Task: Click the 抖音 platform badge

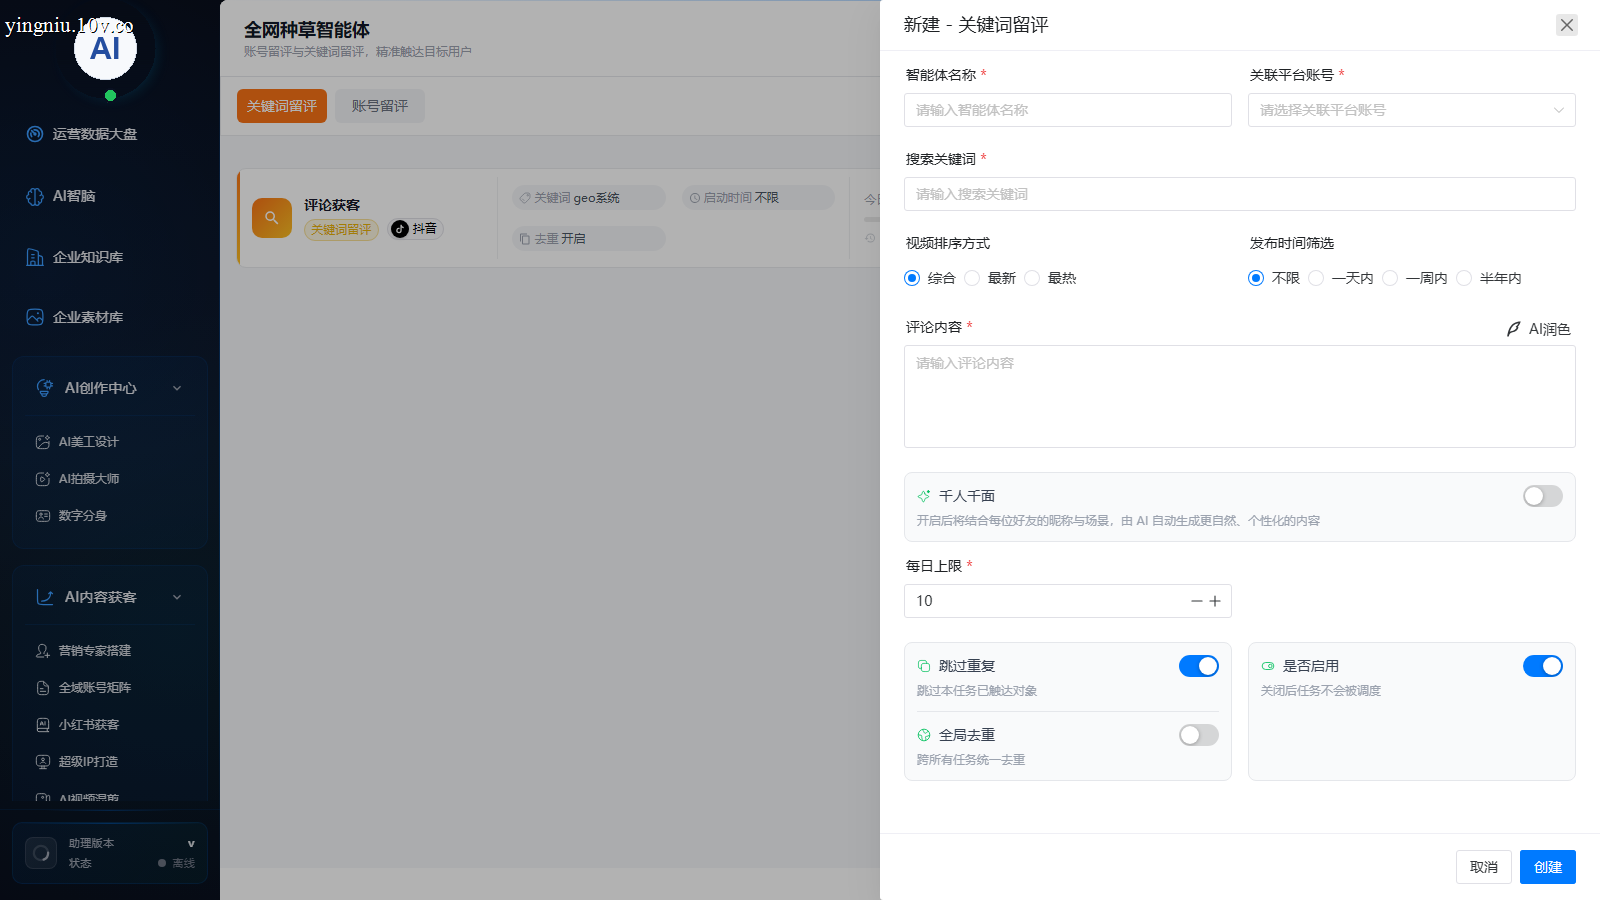Action: pyautogui.click(x=415, y=229)
